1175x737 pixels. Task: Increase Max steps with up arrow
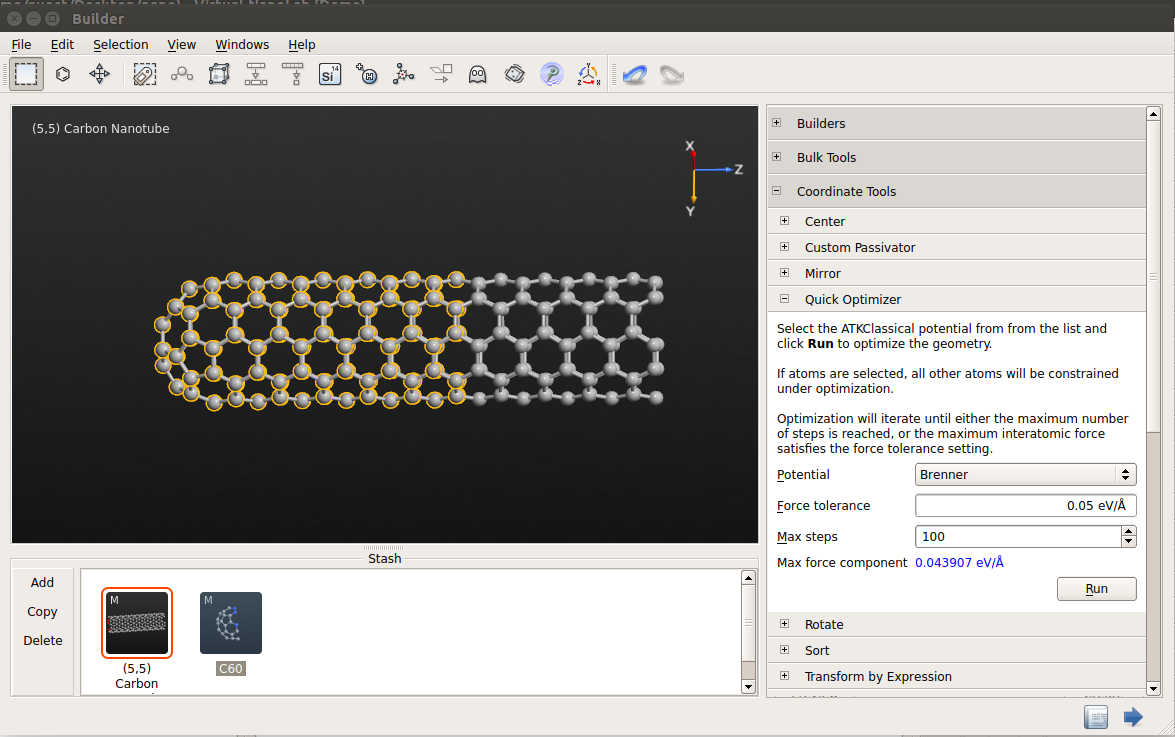(x=1129, y=531)
